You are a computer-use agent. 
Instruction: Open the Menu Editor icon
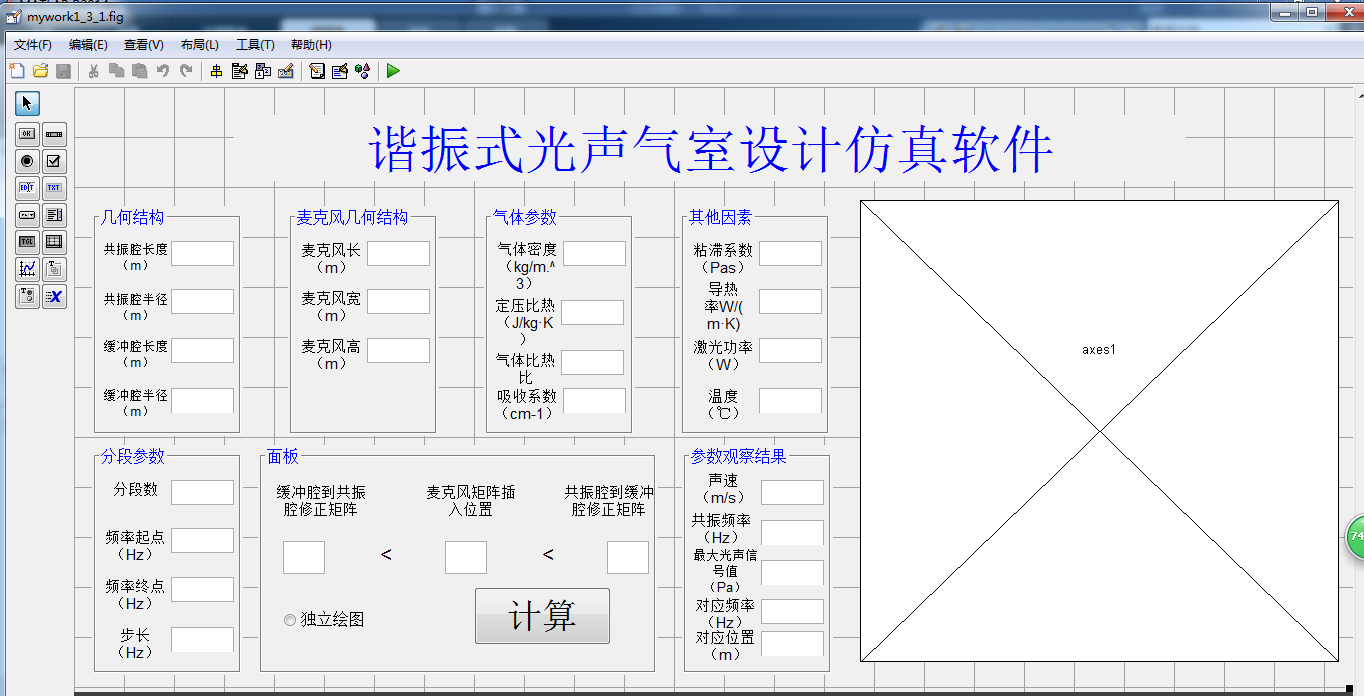coord(239,71)
